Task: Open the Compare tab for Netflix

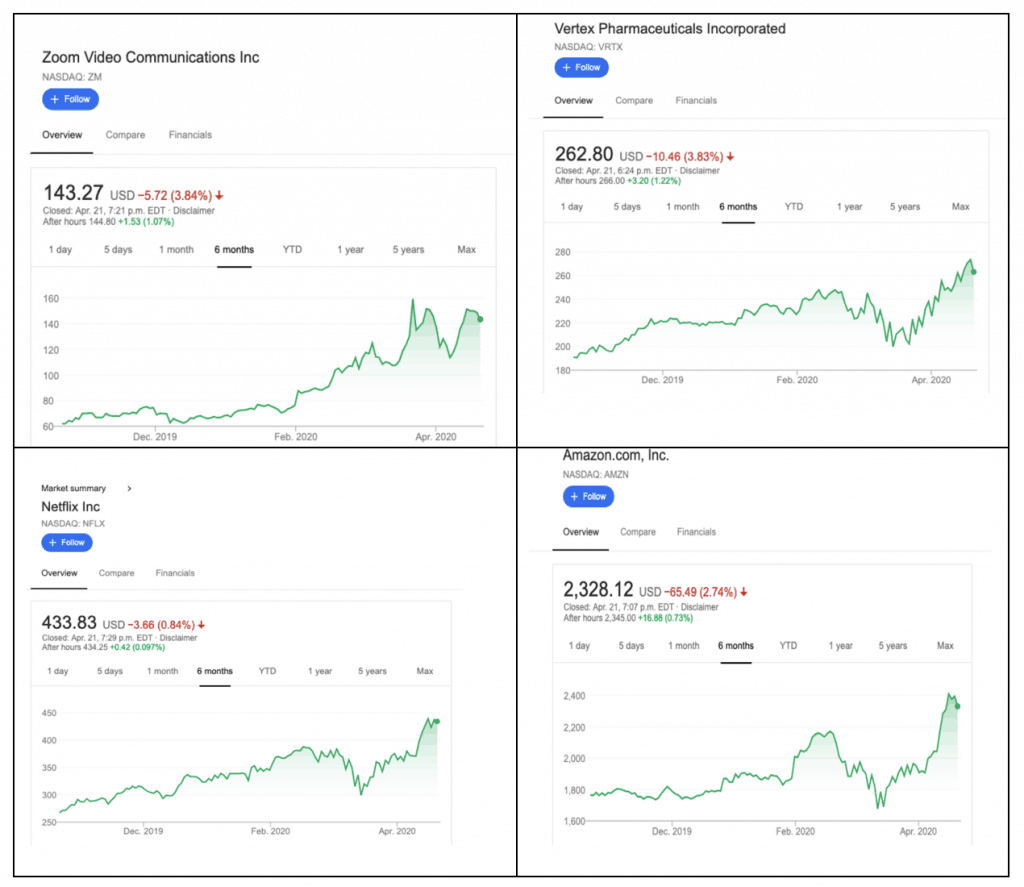Action: click(116, 573)
